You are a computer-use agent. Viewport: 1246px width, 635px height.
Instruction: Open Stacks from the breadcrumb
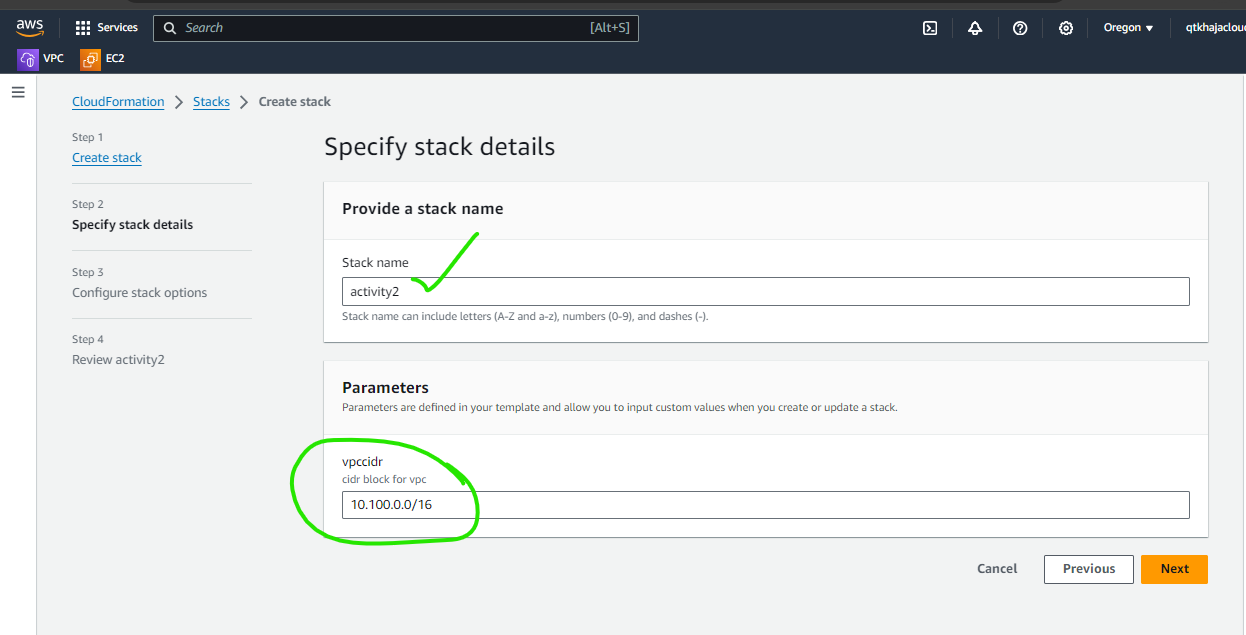click(211, 101)
